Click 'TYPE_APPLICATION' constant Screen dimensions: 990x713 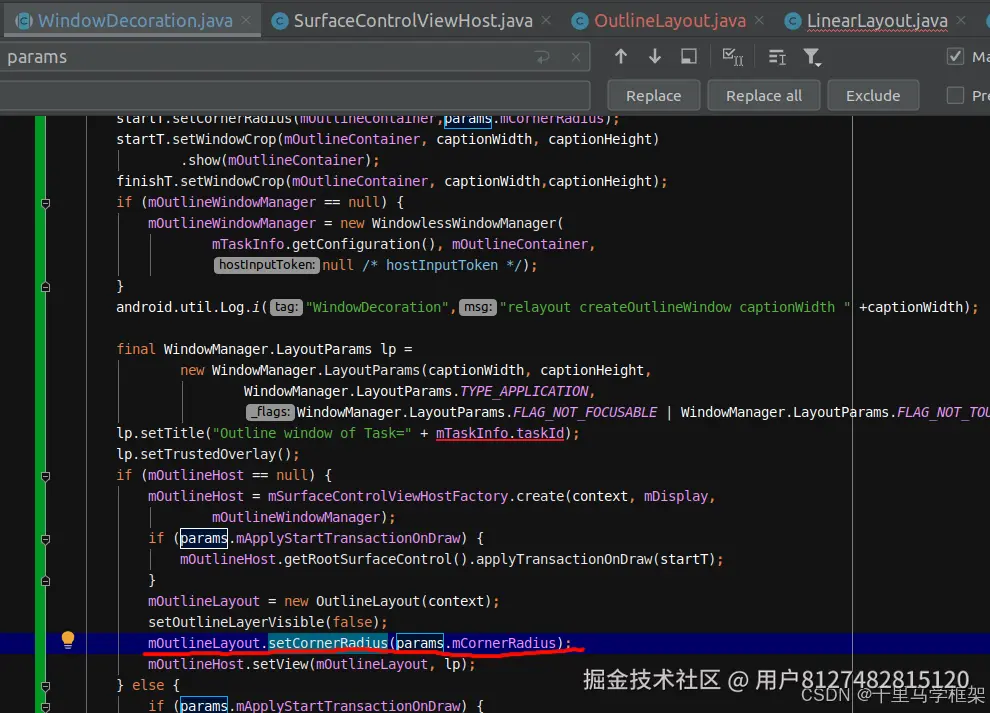pos(524,391)
